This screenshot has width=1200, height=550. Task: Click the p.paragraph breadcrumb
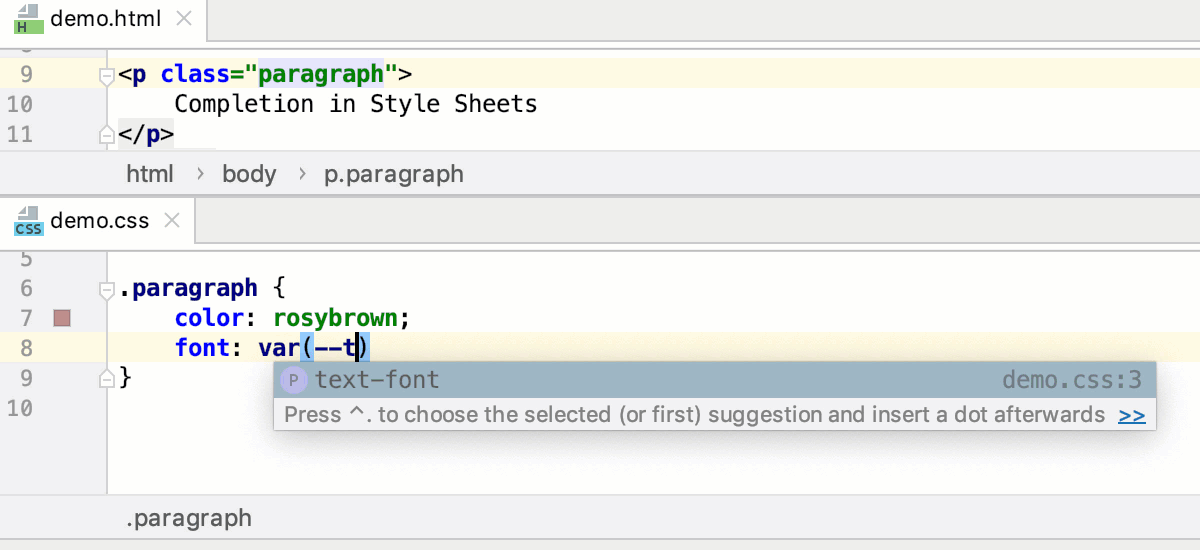[x=394, y=174]
